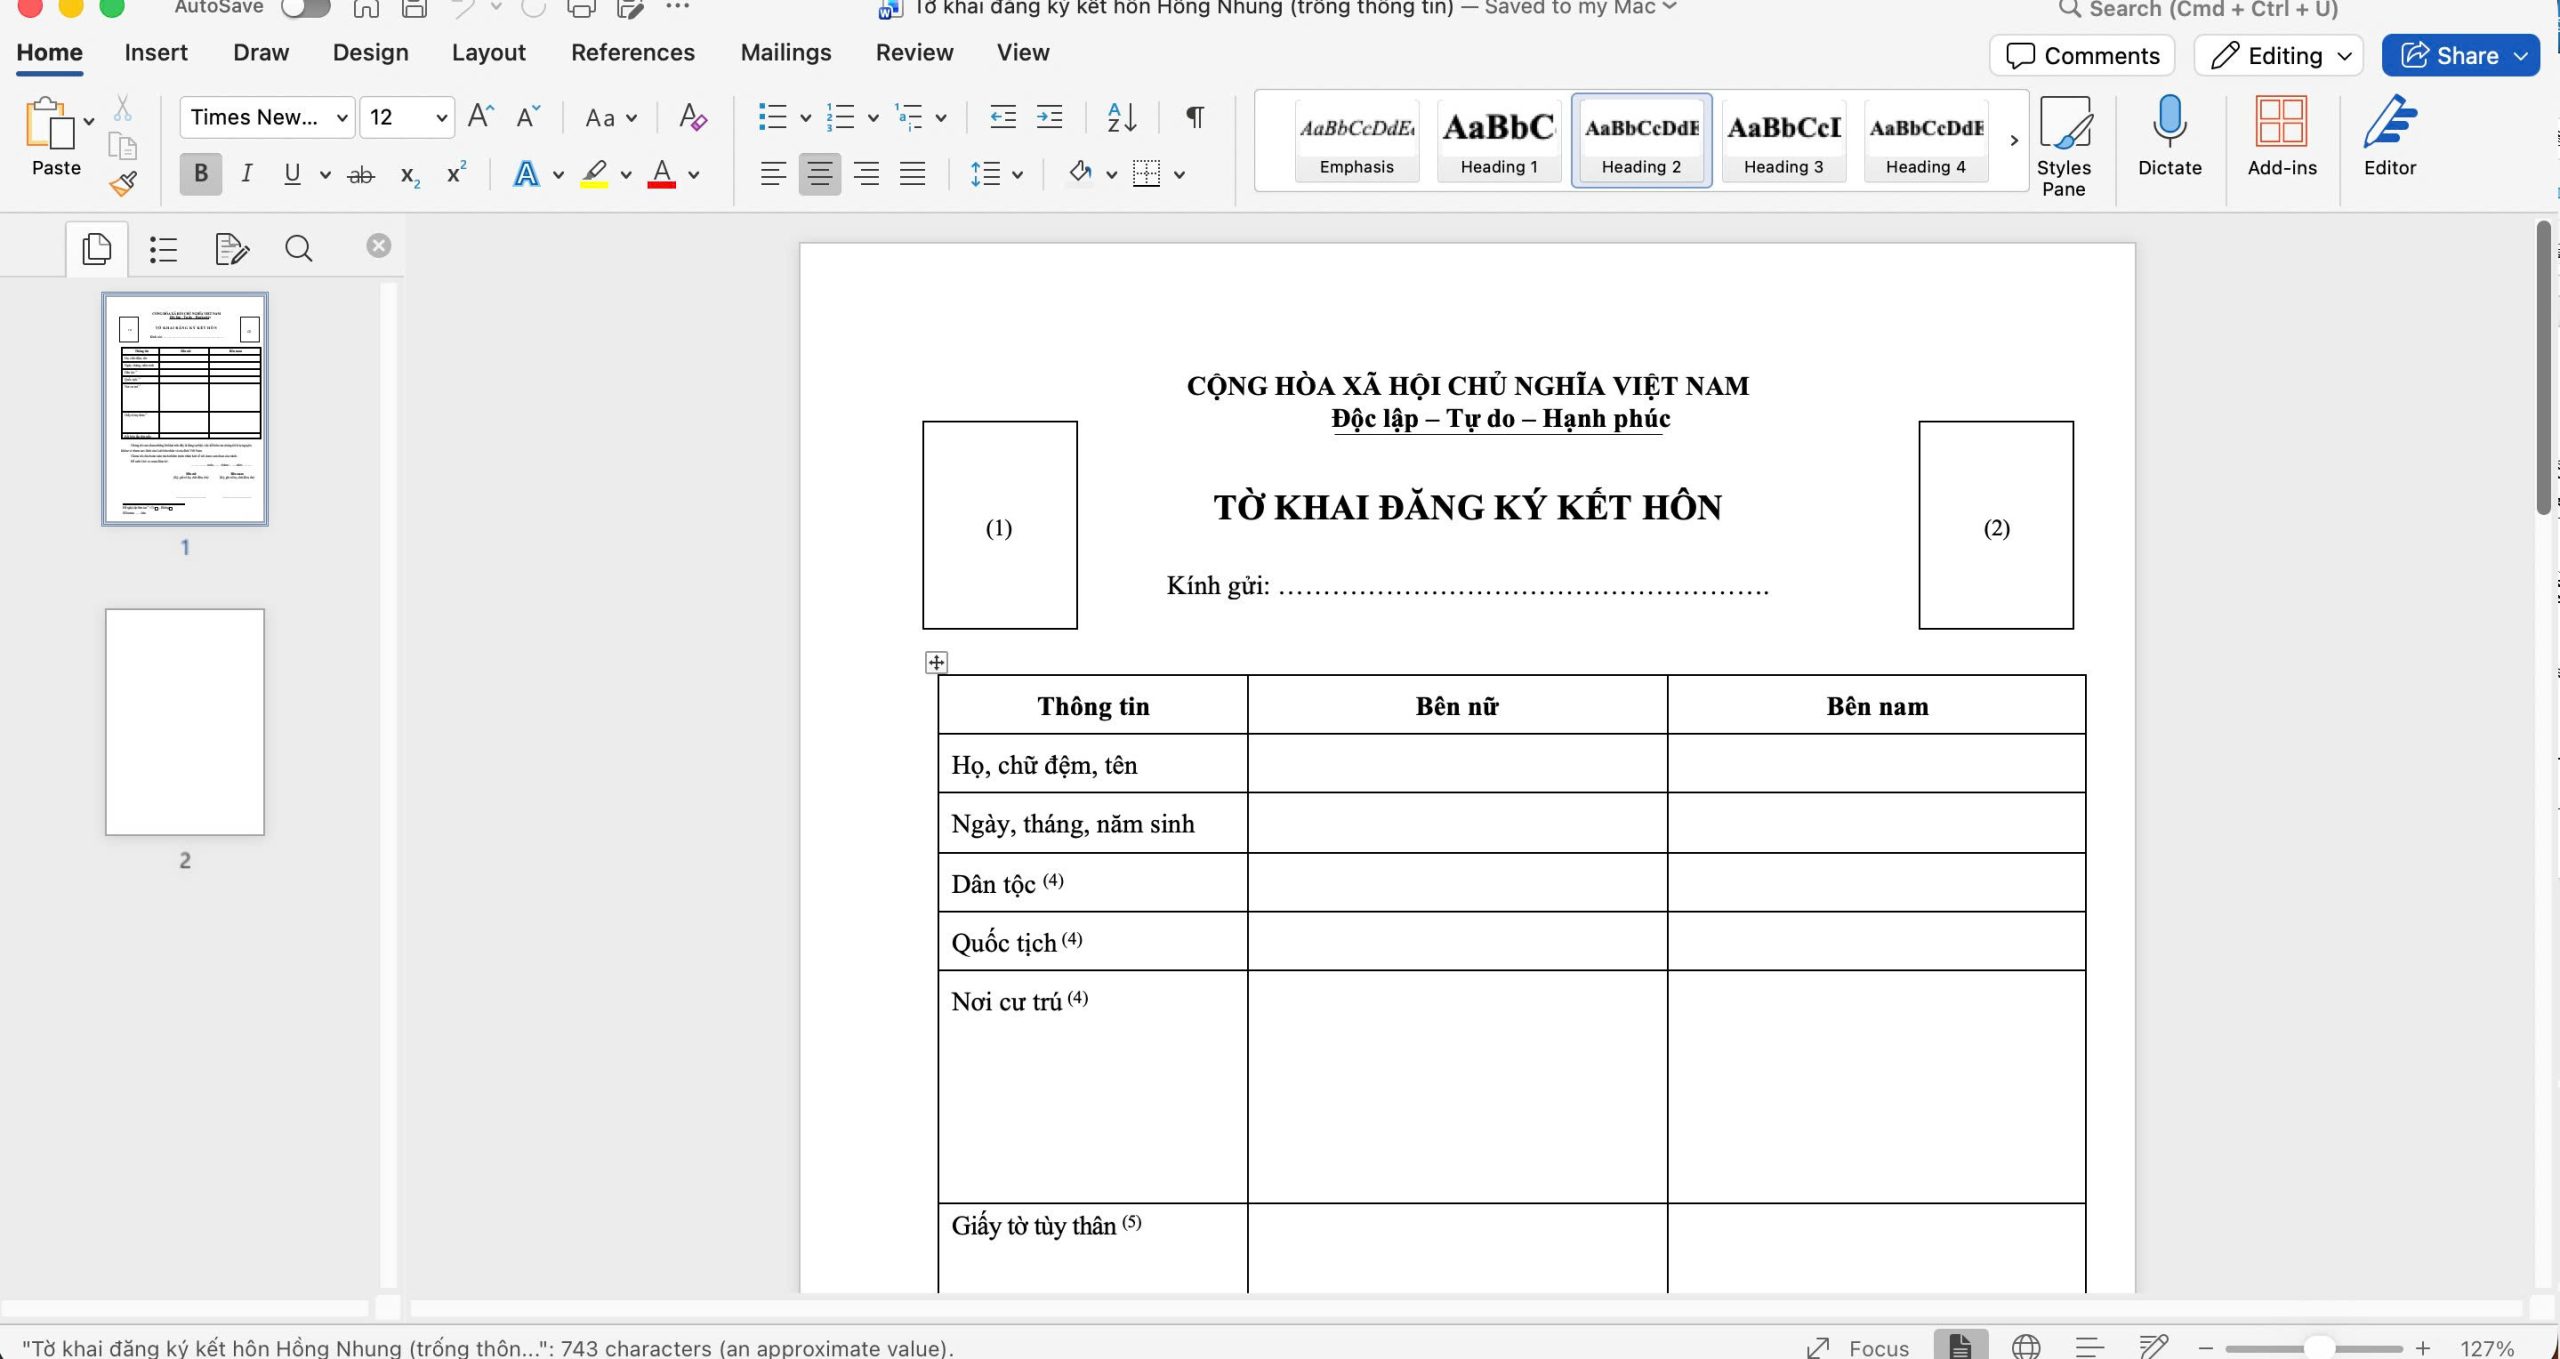Go to the Review tab

(914, 53)
